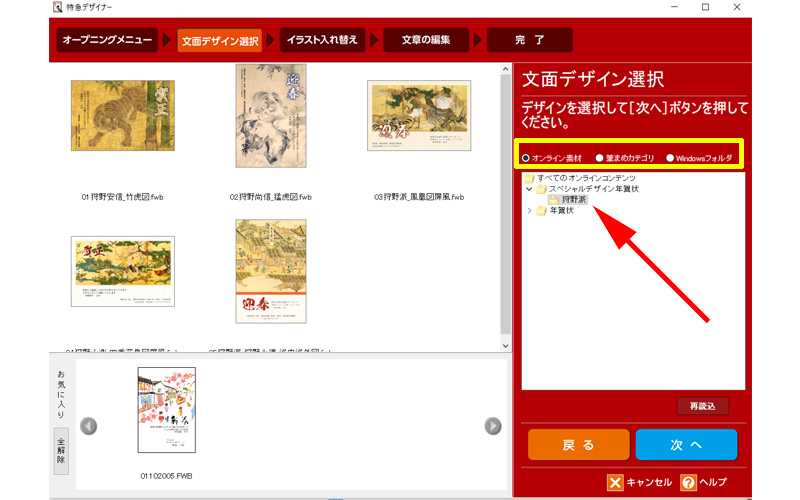The width and height of the screenshot is (800, 500).
Task: Click the 再読込 reload button
Action: point(703,406)
